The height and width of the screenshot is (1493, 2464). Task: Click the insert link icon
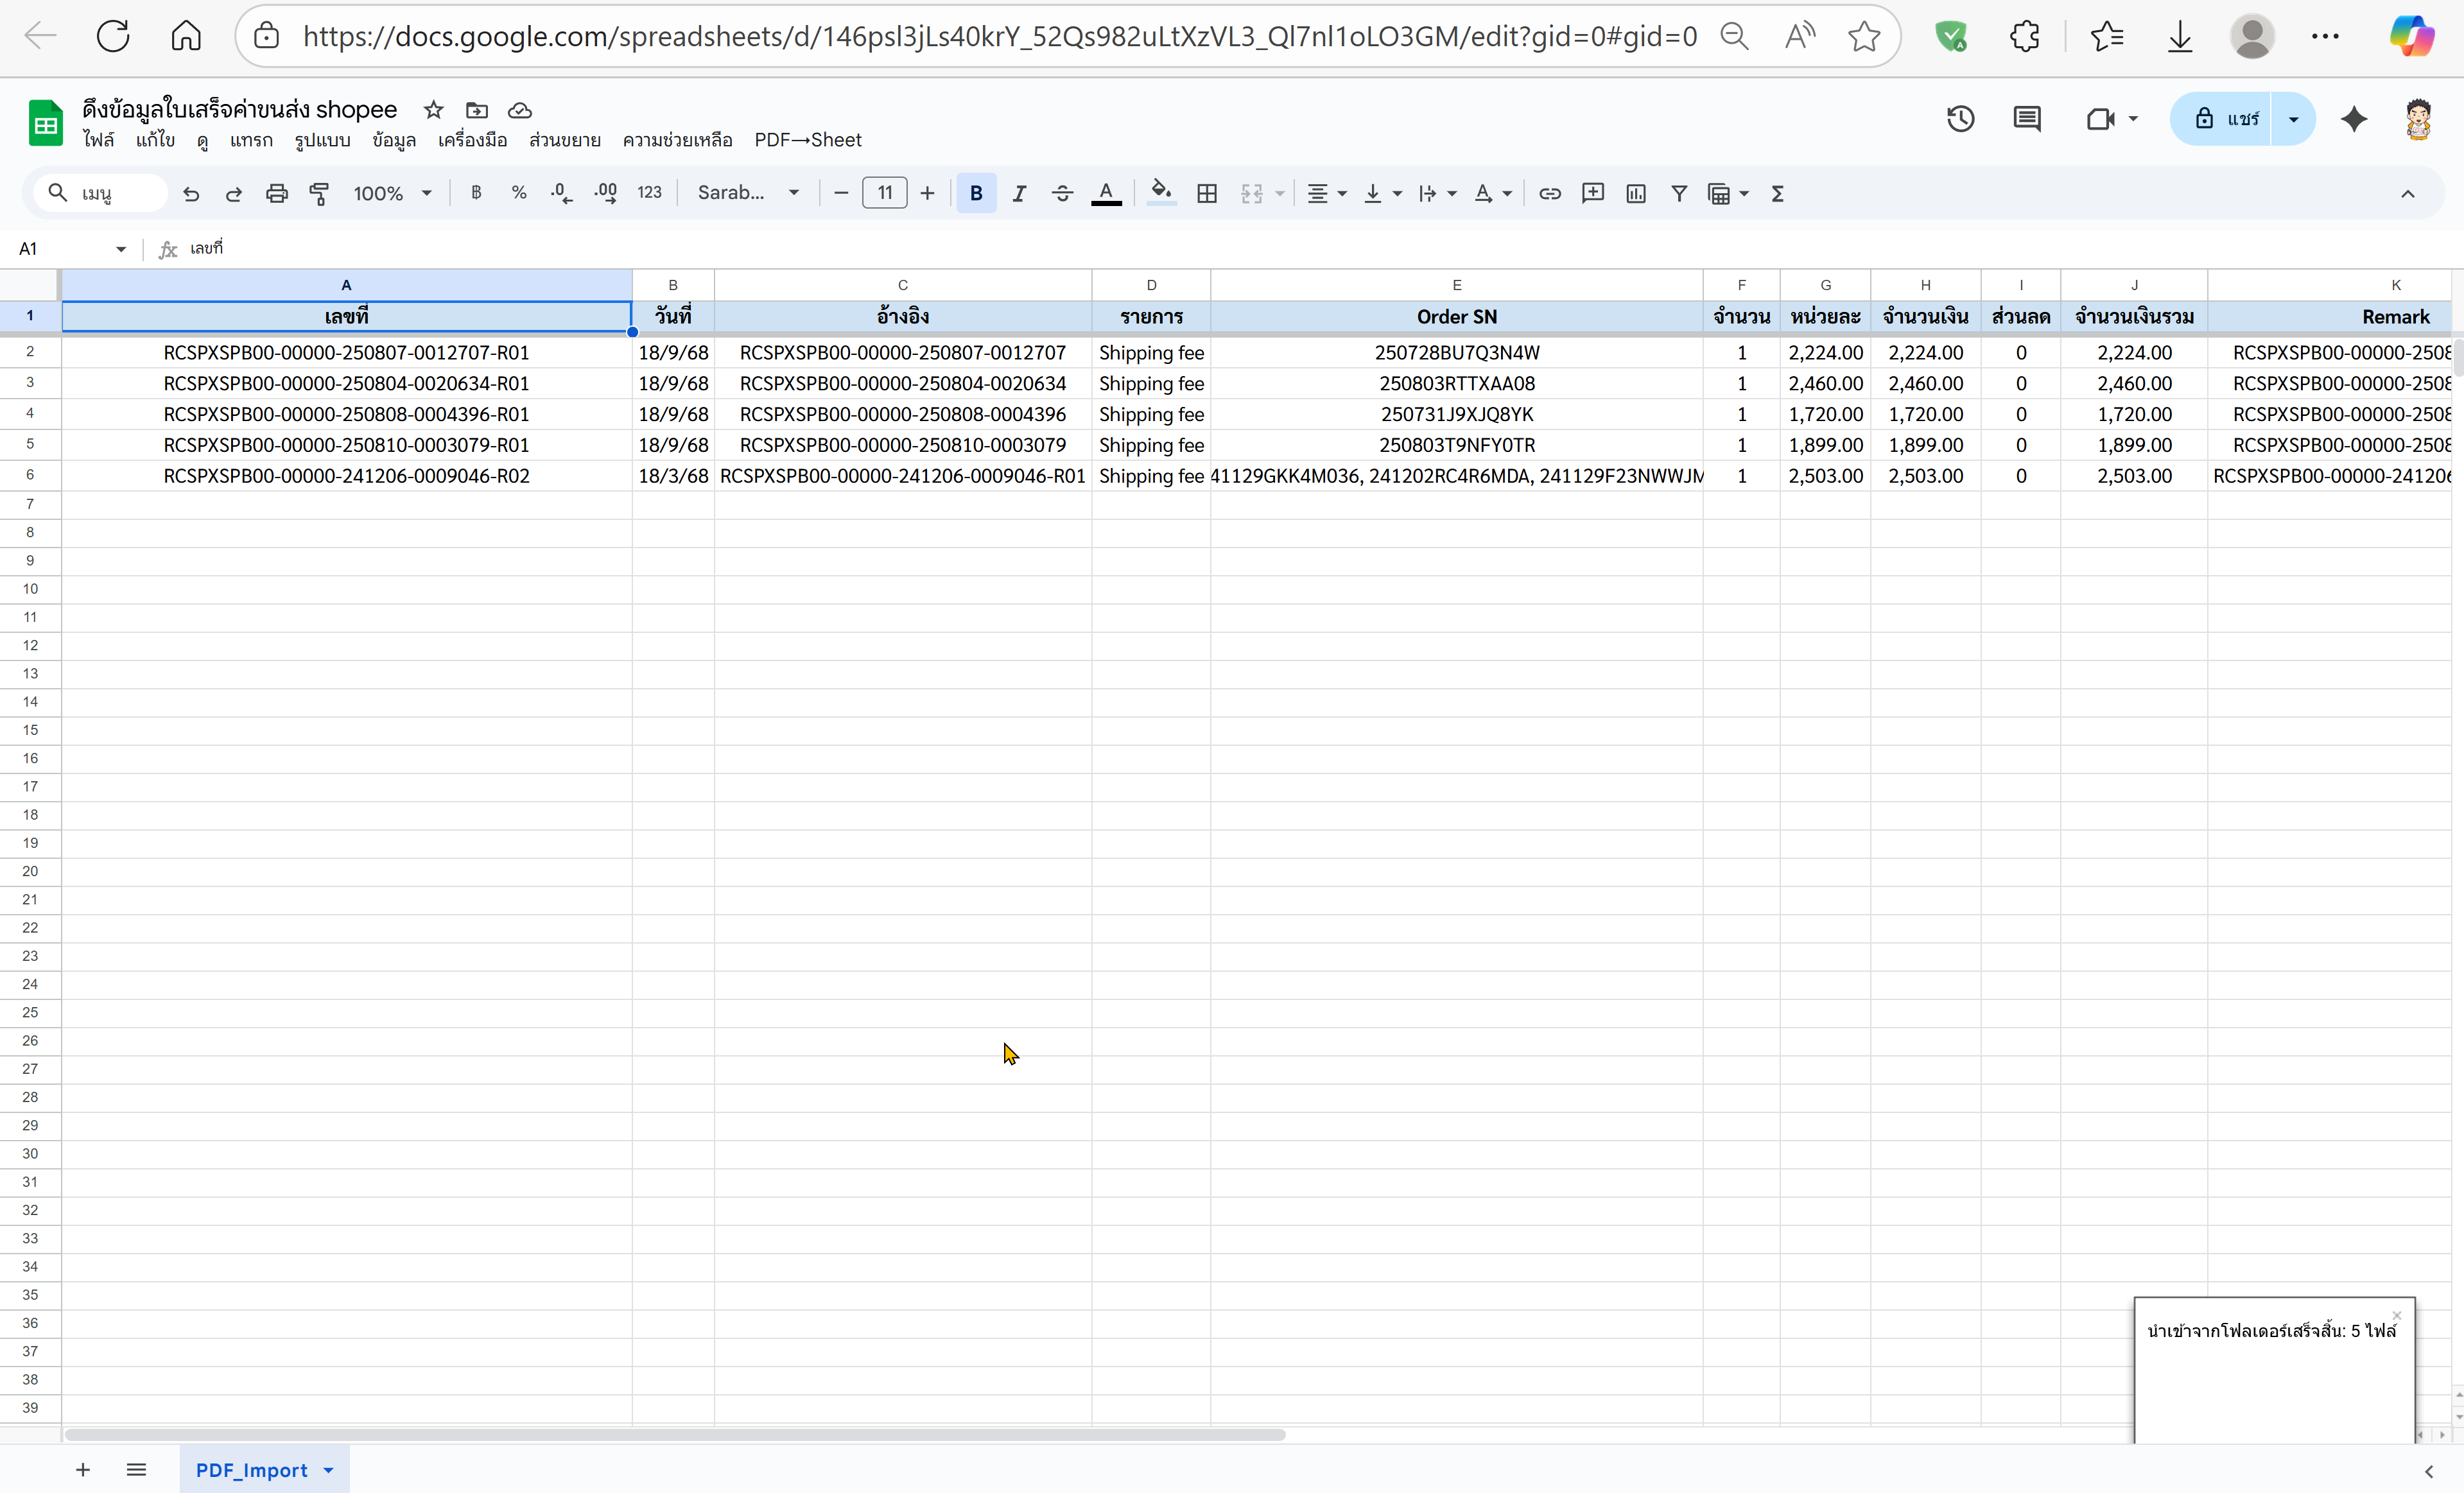[1549, 194]
